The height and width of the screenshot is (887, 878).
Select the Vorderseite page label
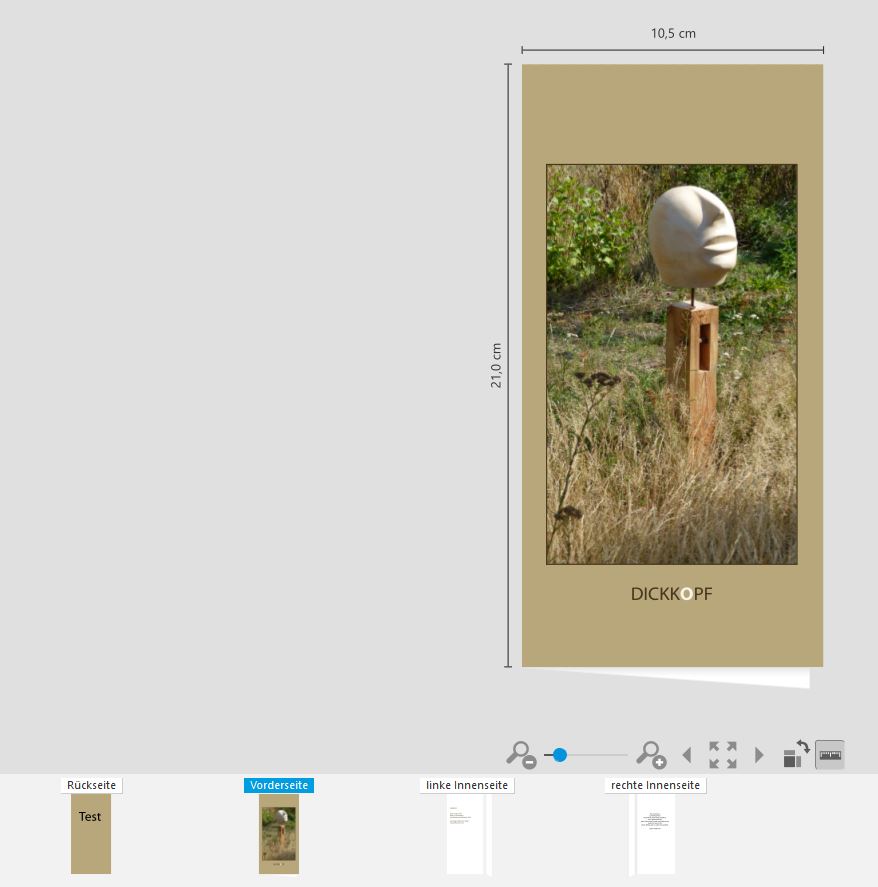pos(279,786)
